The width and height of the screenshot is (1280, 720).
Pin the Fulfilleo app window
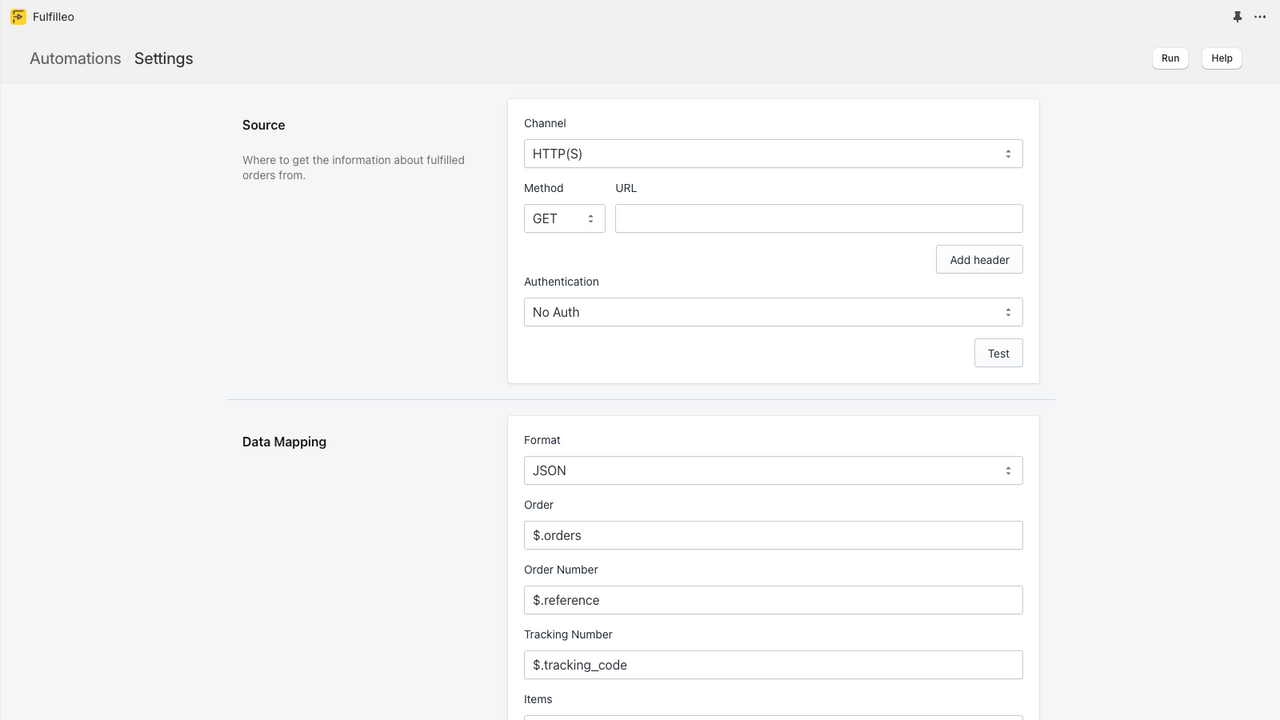1237,17
